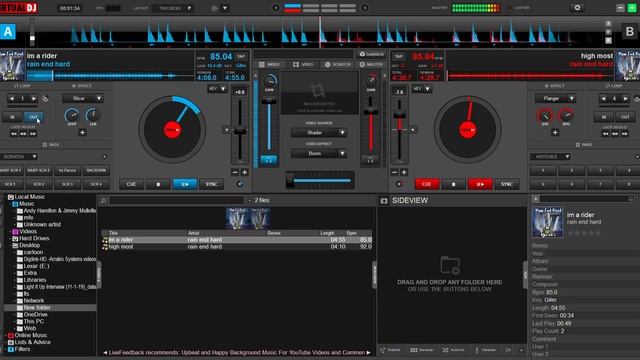Open right deck KEY dropdown
Viewport: 640px width, 360px height.
click(422, 89)
